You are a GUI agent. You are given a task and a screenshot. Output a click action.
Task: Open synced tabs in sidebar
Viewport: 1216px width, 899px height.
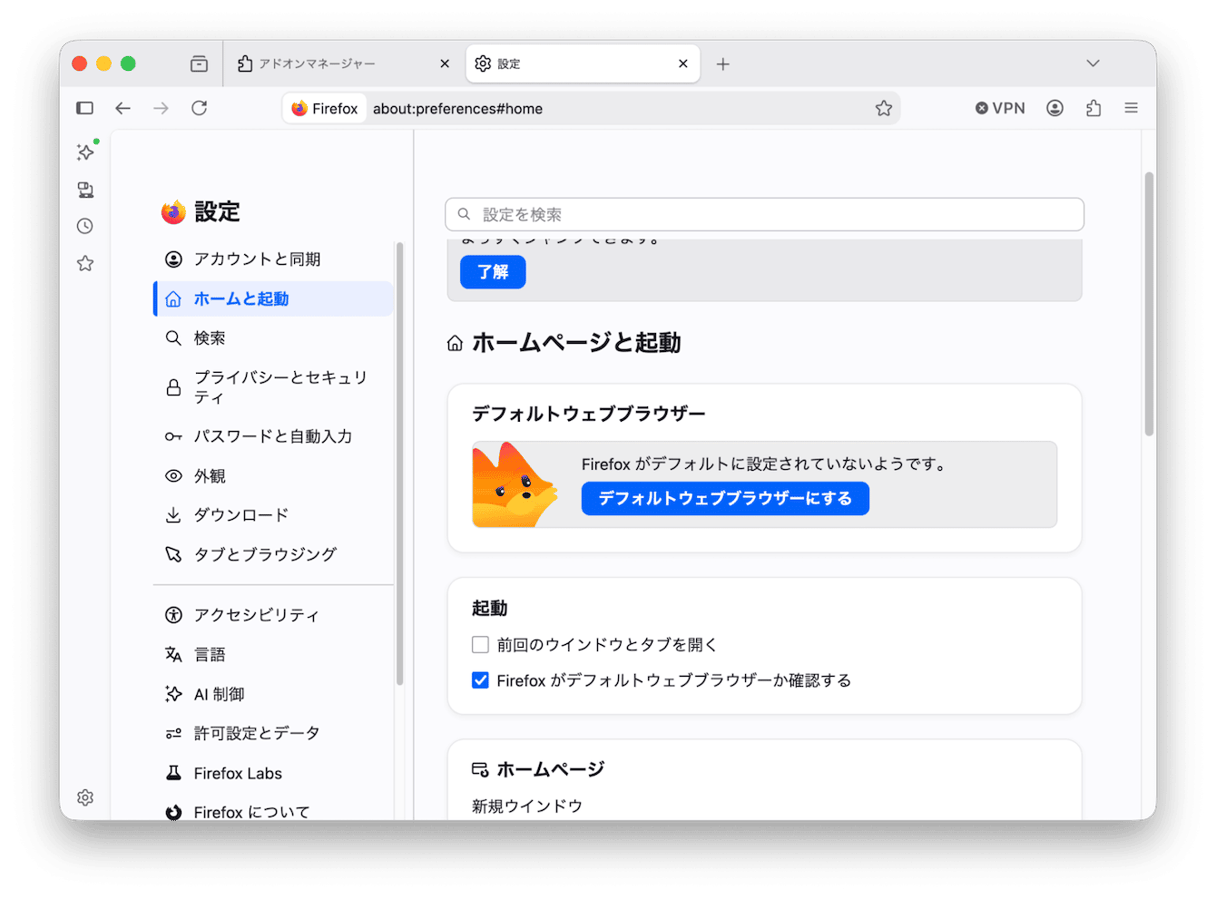[x=86, y=190]
